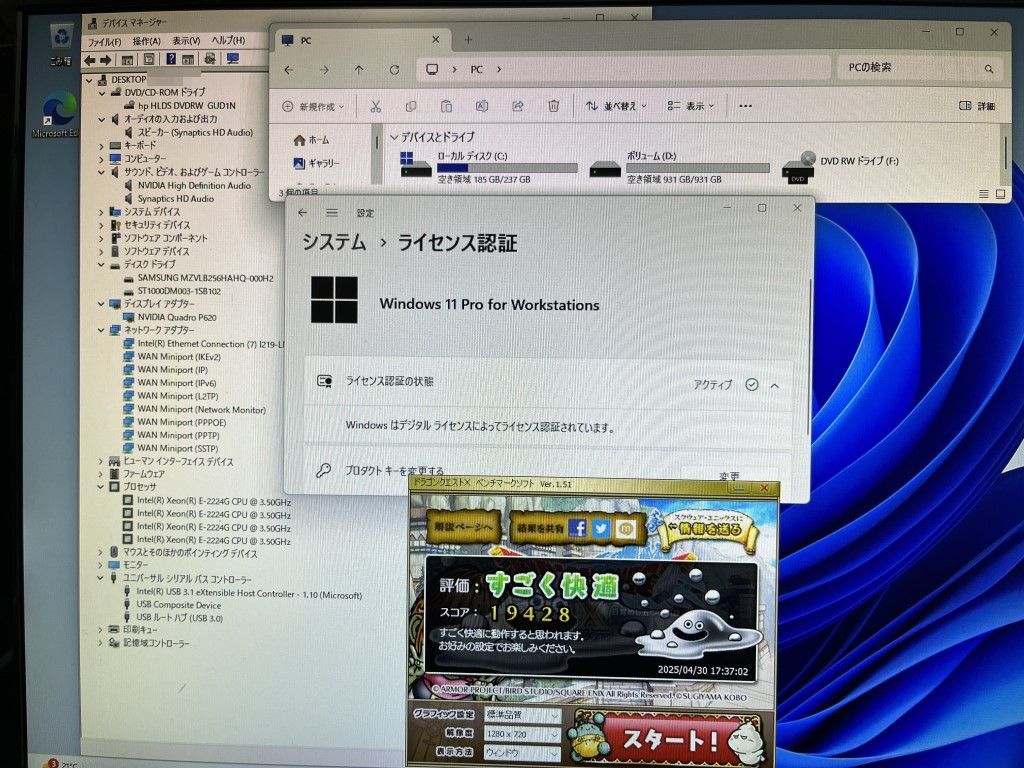Select ボリューム (D:) drive
The height and width of the screenshot is (768, 1024).
(x=679, y=167)
